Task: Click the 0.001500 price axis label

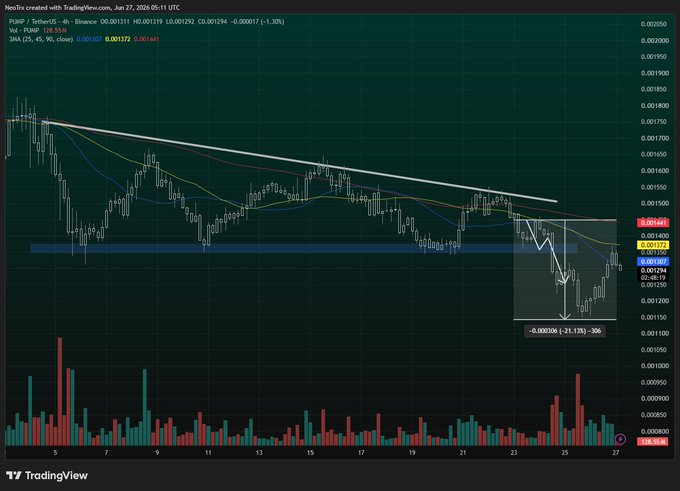Action: pyautogui.click(x=654, y=203)
